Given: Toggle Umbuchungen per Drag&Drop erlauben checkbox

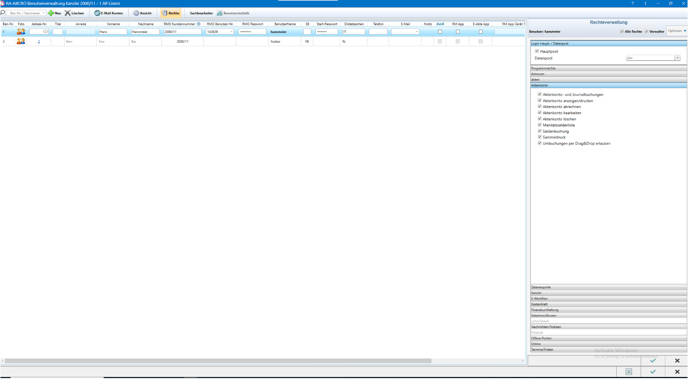Looking at the screenshot, I should click(539, 143).
